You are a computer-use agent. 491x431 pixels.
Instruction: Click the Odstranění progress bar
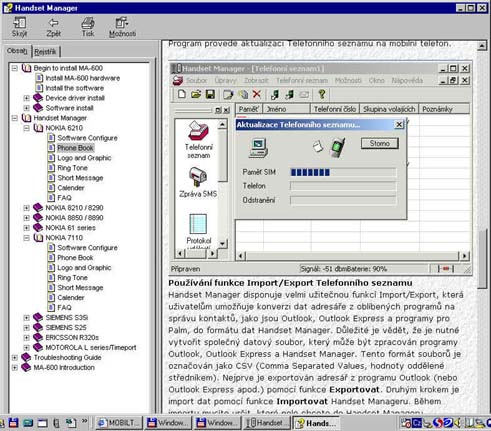pos(343,200)
